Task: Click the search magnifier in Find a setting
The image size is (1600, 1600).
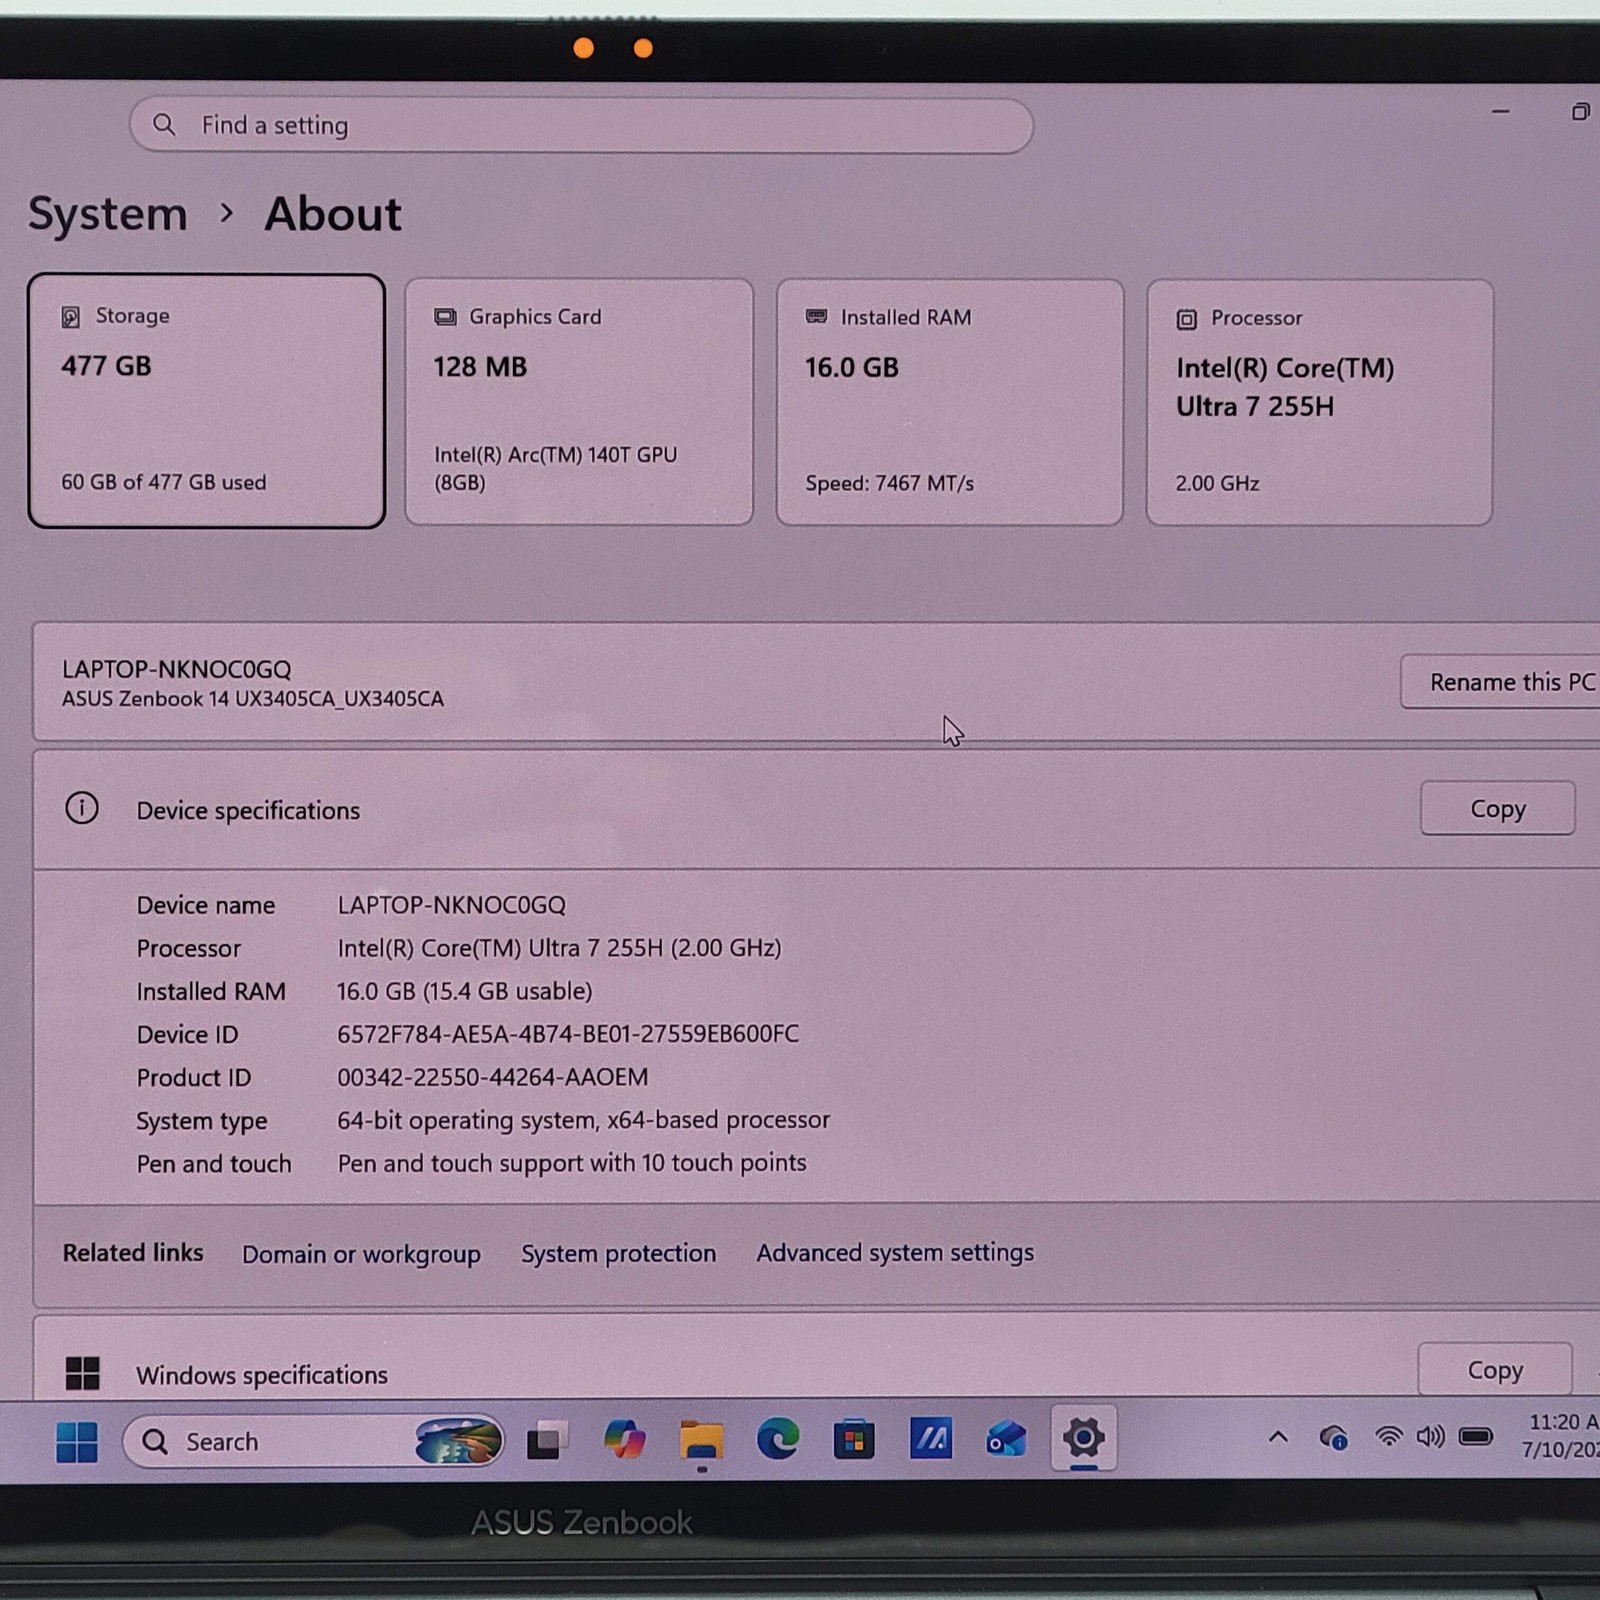Action: tap(164, 125)
